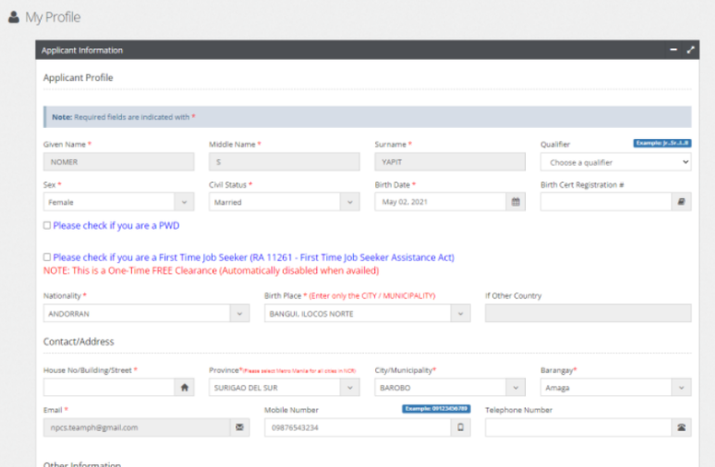
Task: Click the telephone icon beside Telephone Number
Action: point(681,428)
